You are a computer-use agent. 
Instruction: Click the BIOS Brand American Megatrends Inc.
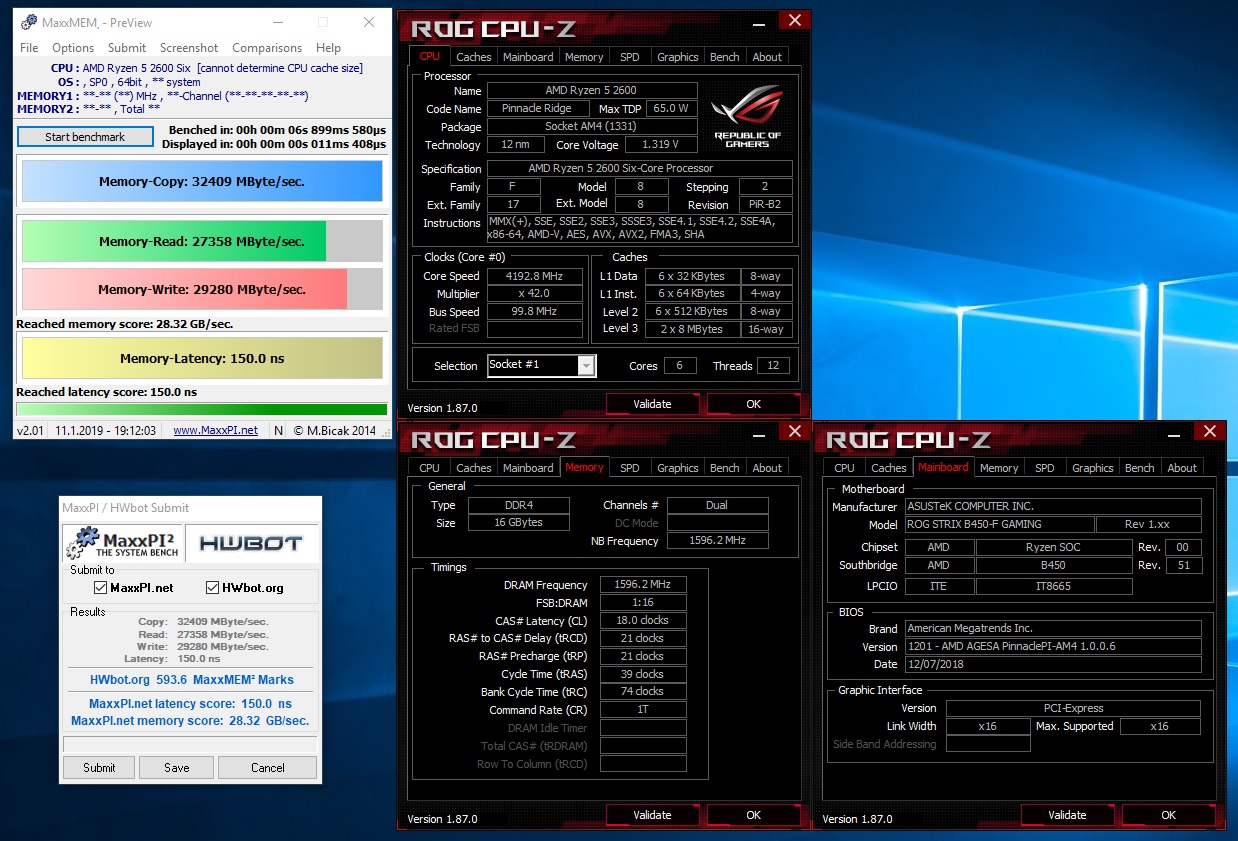[x=1053, y=628]
